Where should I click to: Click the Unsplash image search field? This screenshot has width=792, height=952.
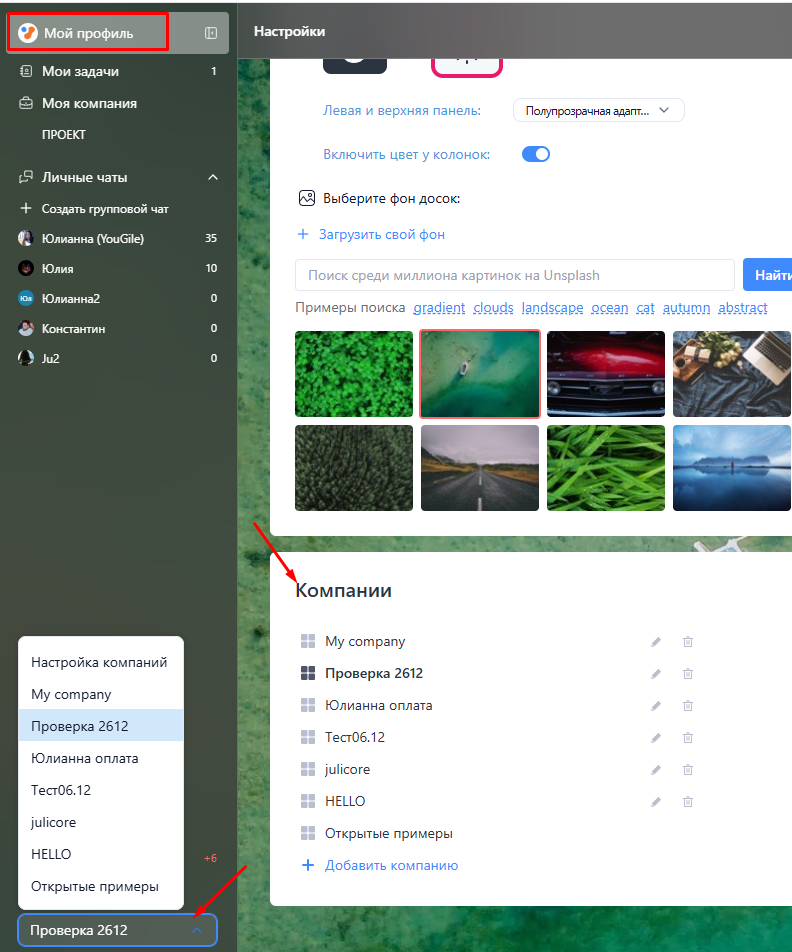514,275
